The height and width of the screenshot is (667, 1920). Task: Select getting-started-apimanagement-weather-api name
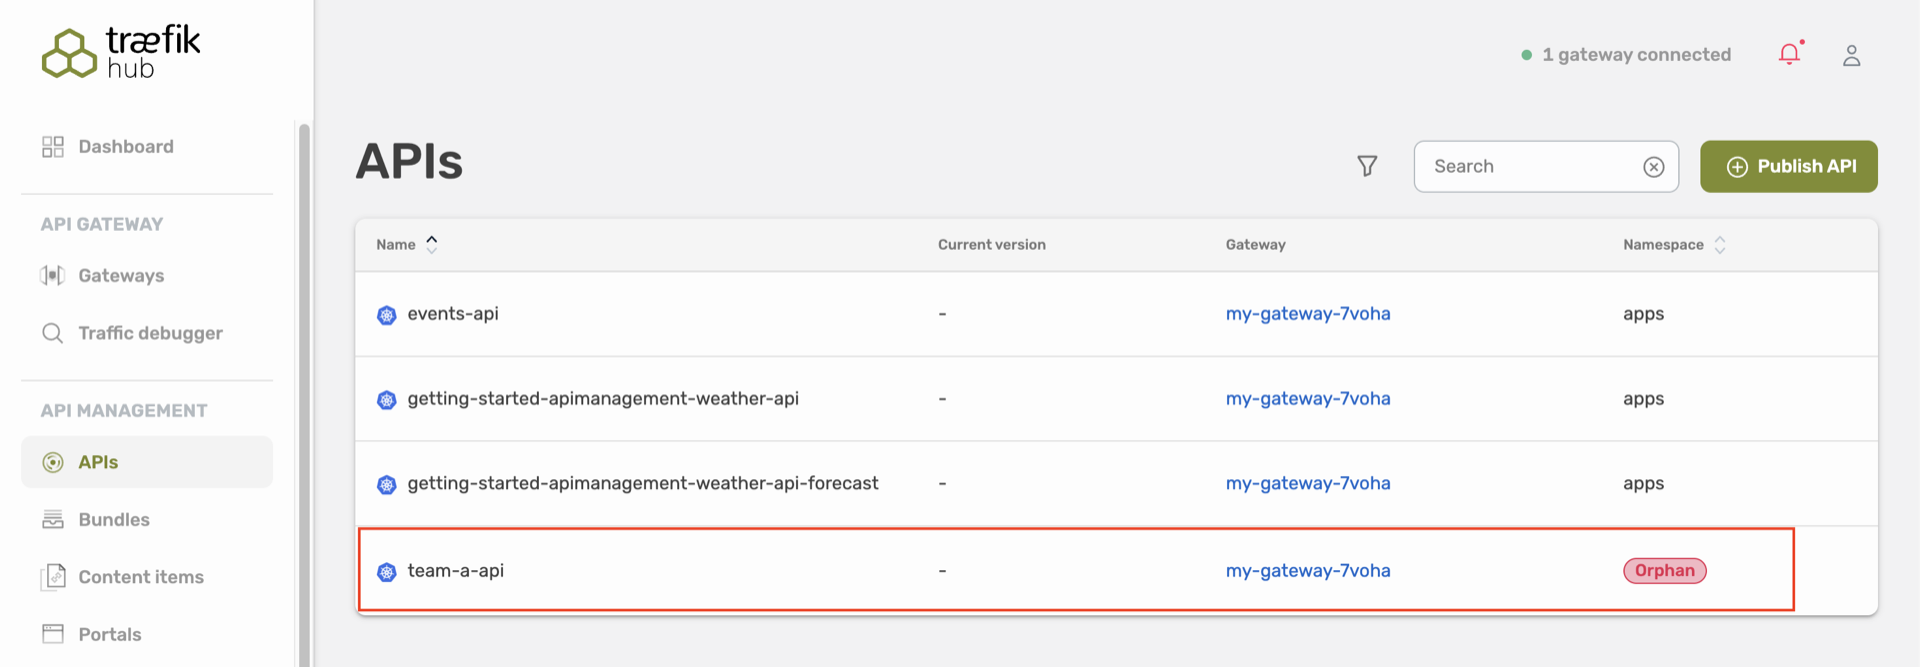point(603,399)
